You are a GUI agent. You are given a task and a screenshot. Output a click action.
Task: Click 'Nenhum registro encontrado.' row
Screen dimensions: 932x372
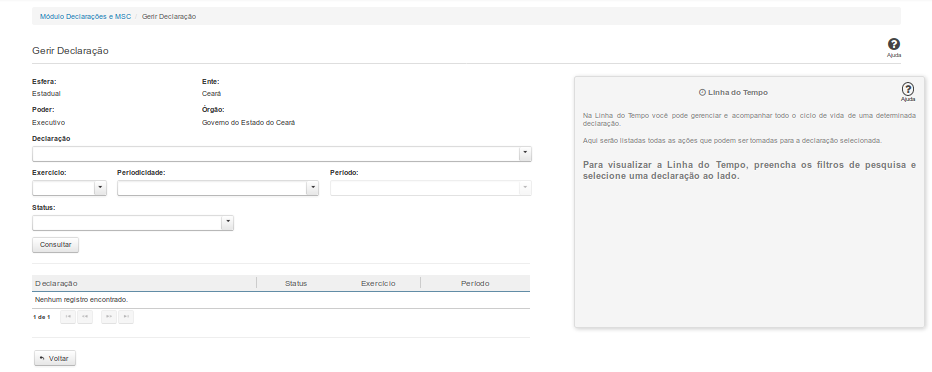[x=281, y=300]
